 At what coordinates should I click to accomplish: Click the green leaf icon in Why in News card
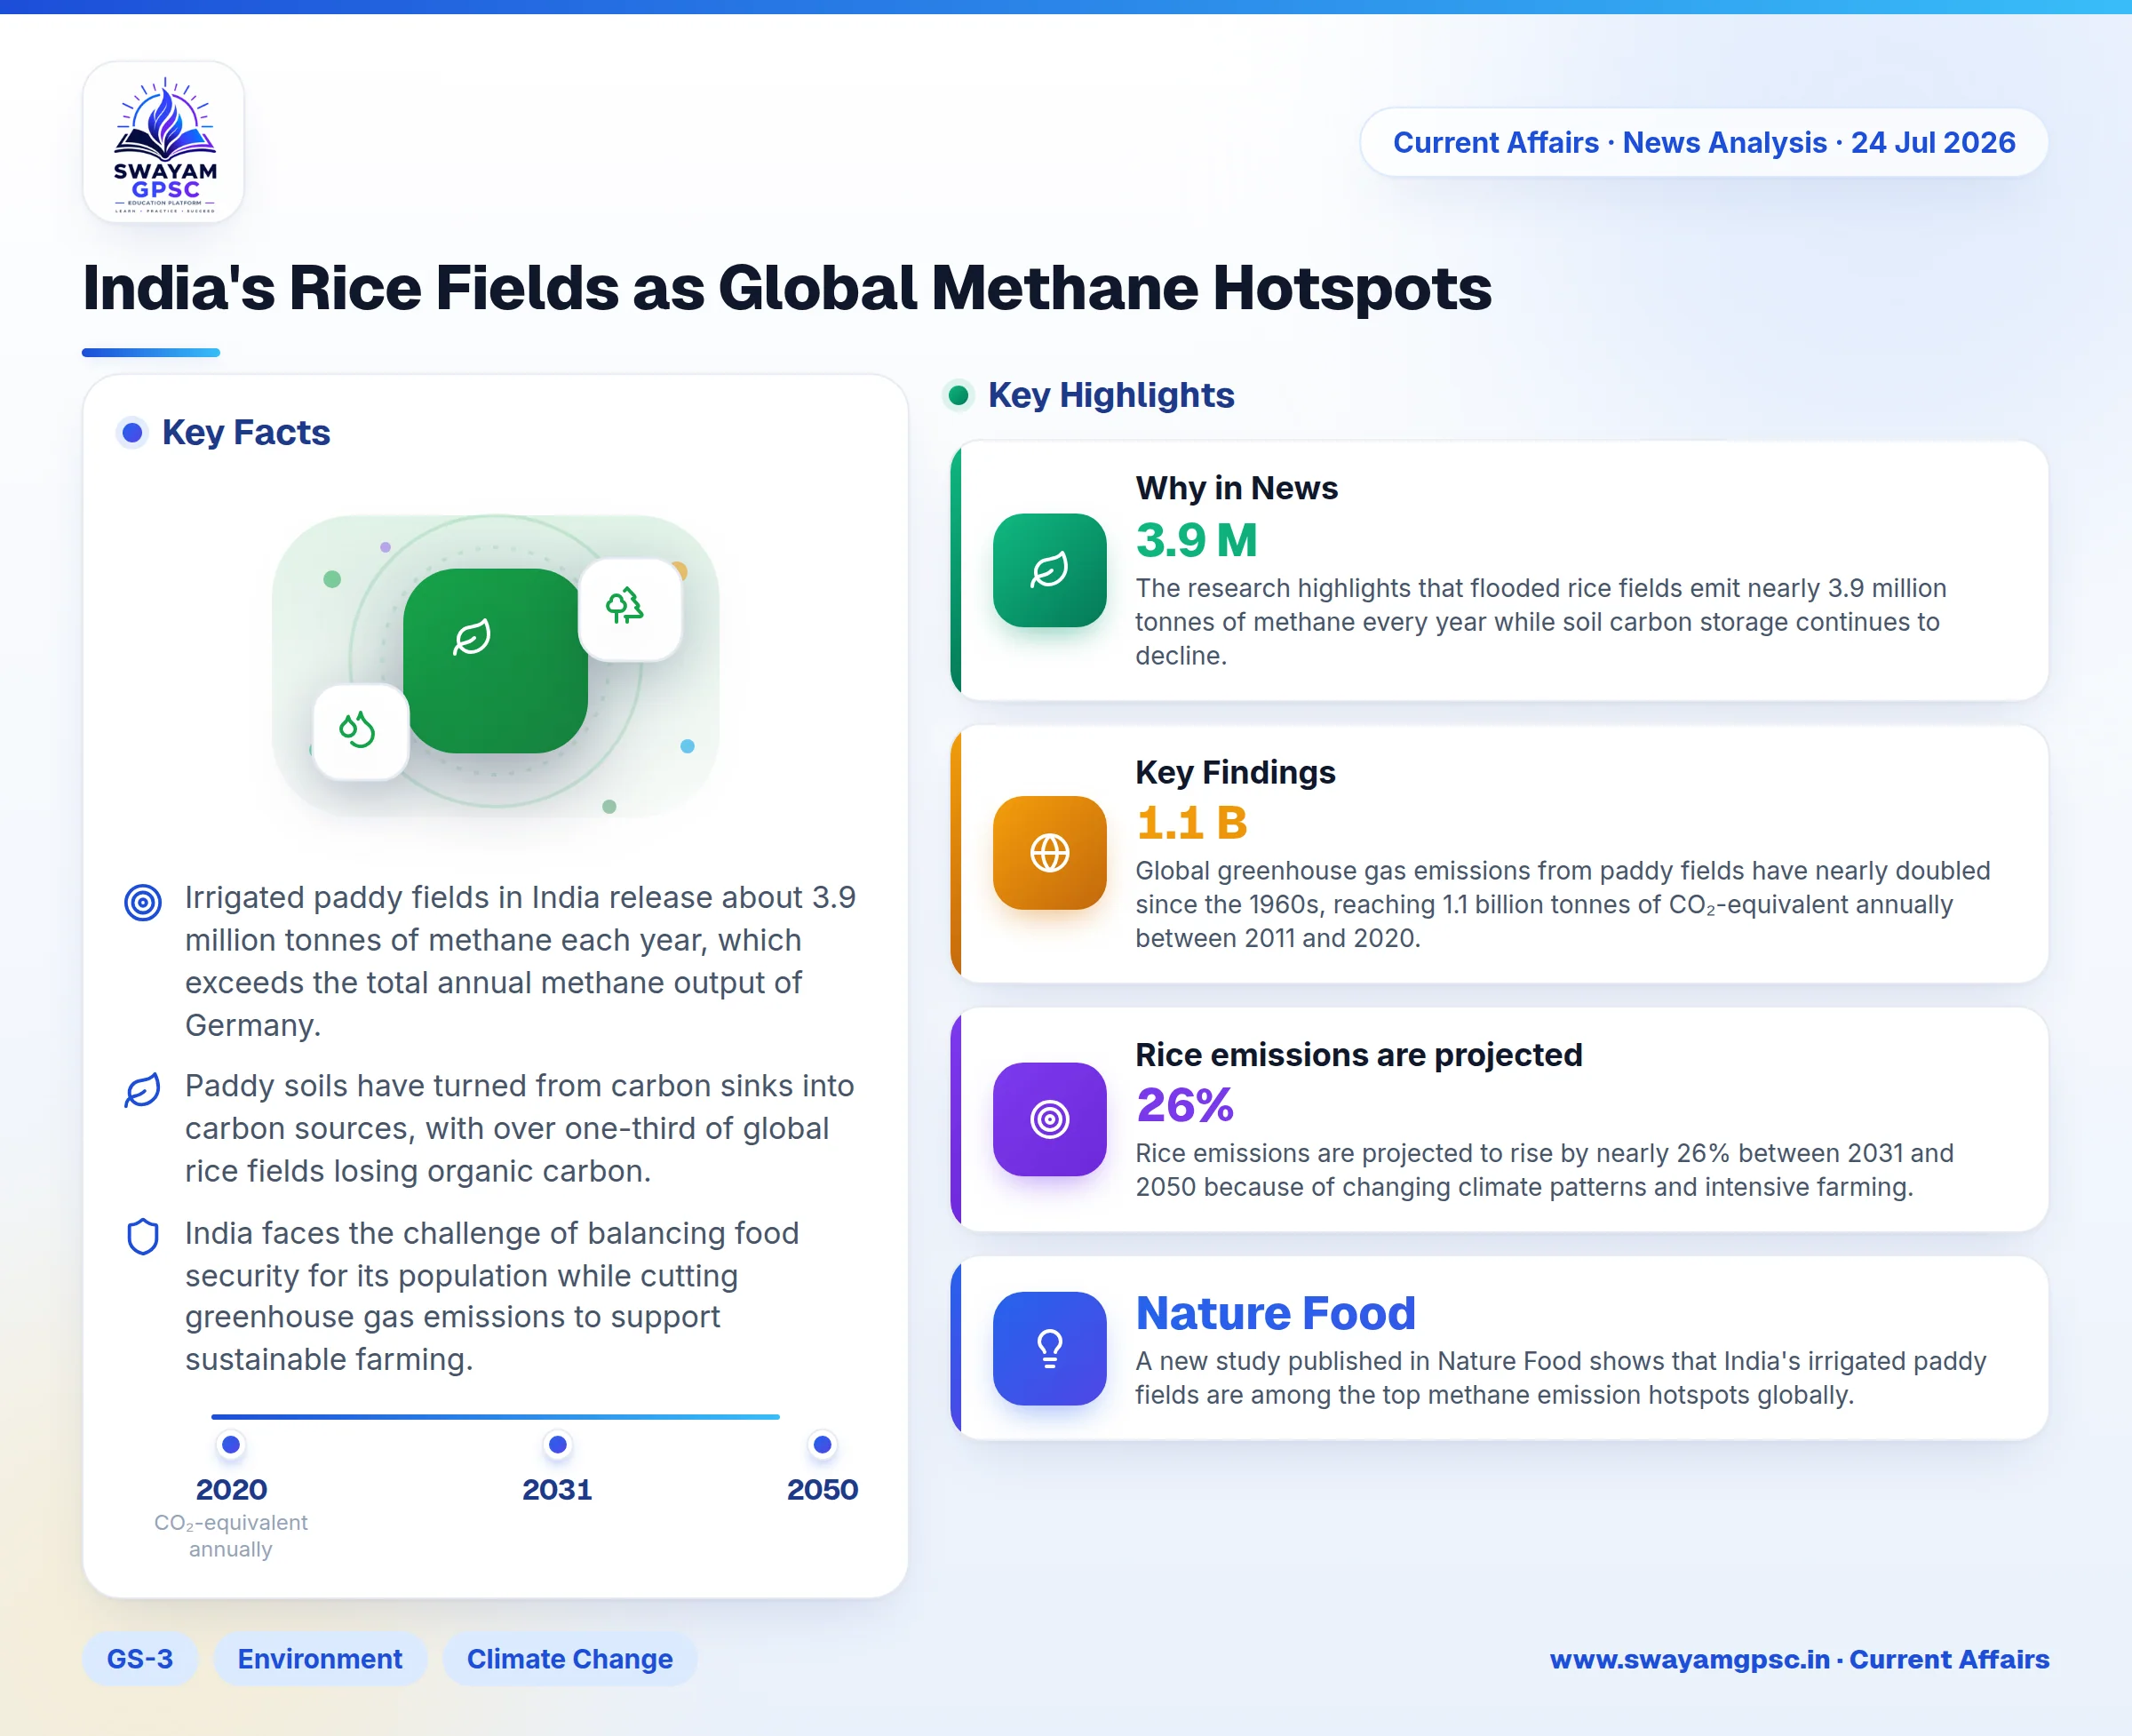1049,570
